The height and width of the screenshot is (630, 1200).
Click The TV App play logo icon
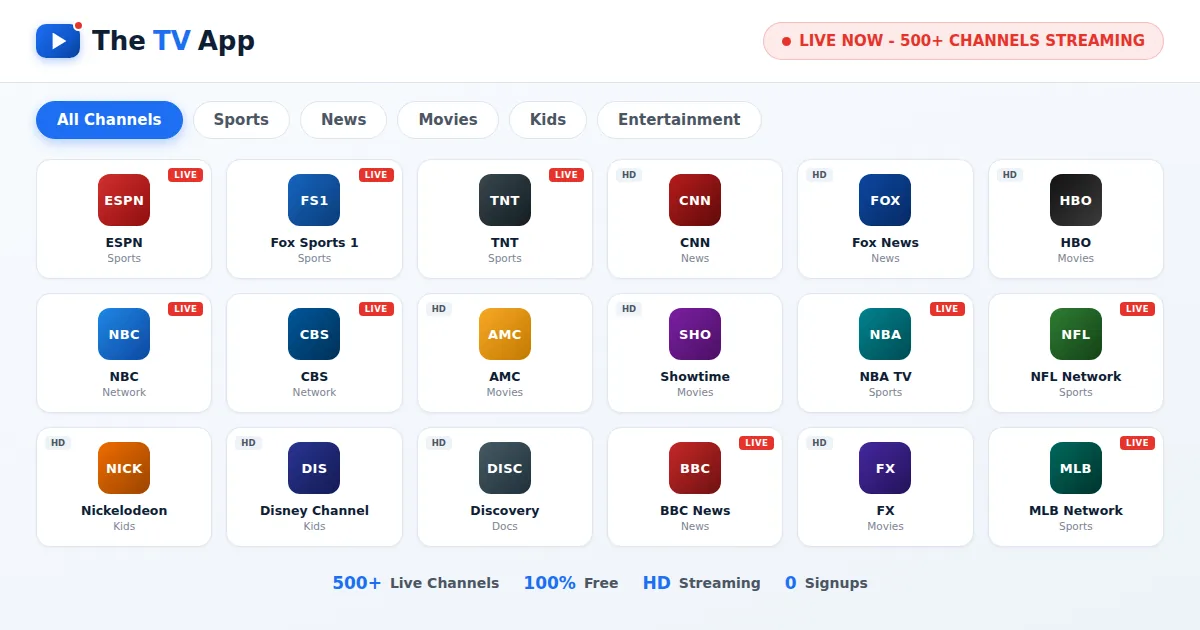pos(58,41)
